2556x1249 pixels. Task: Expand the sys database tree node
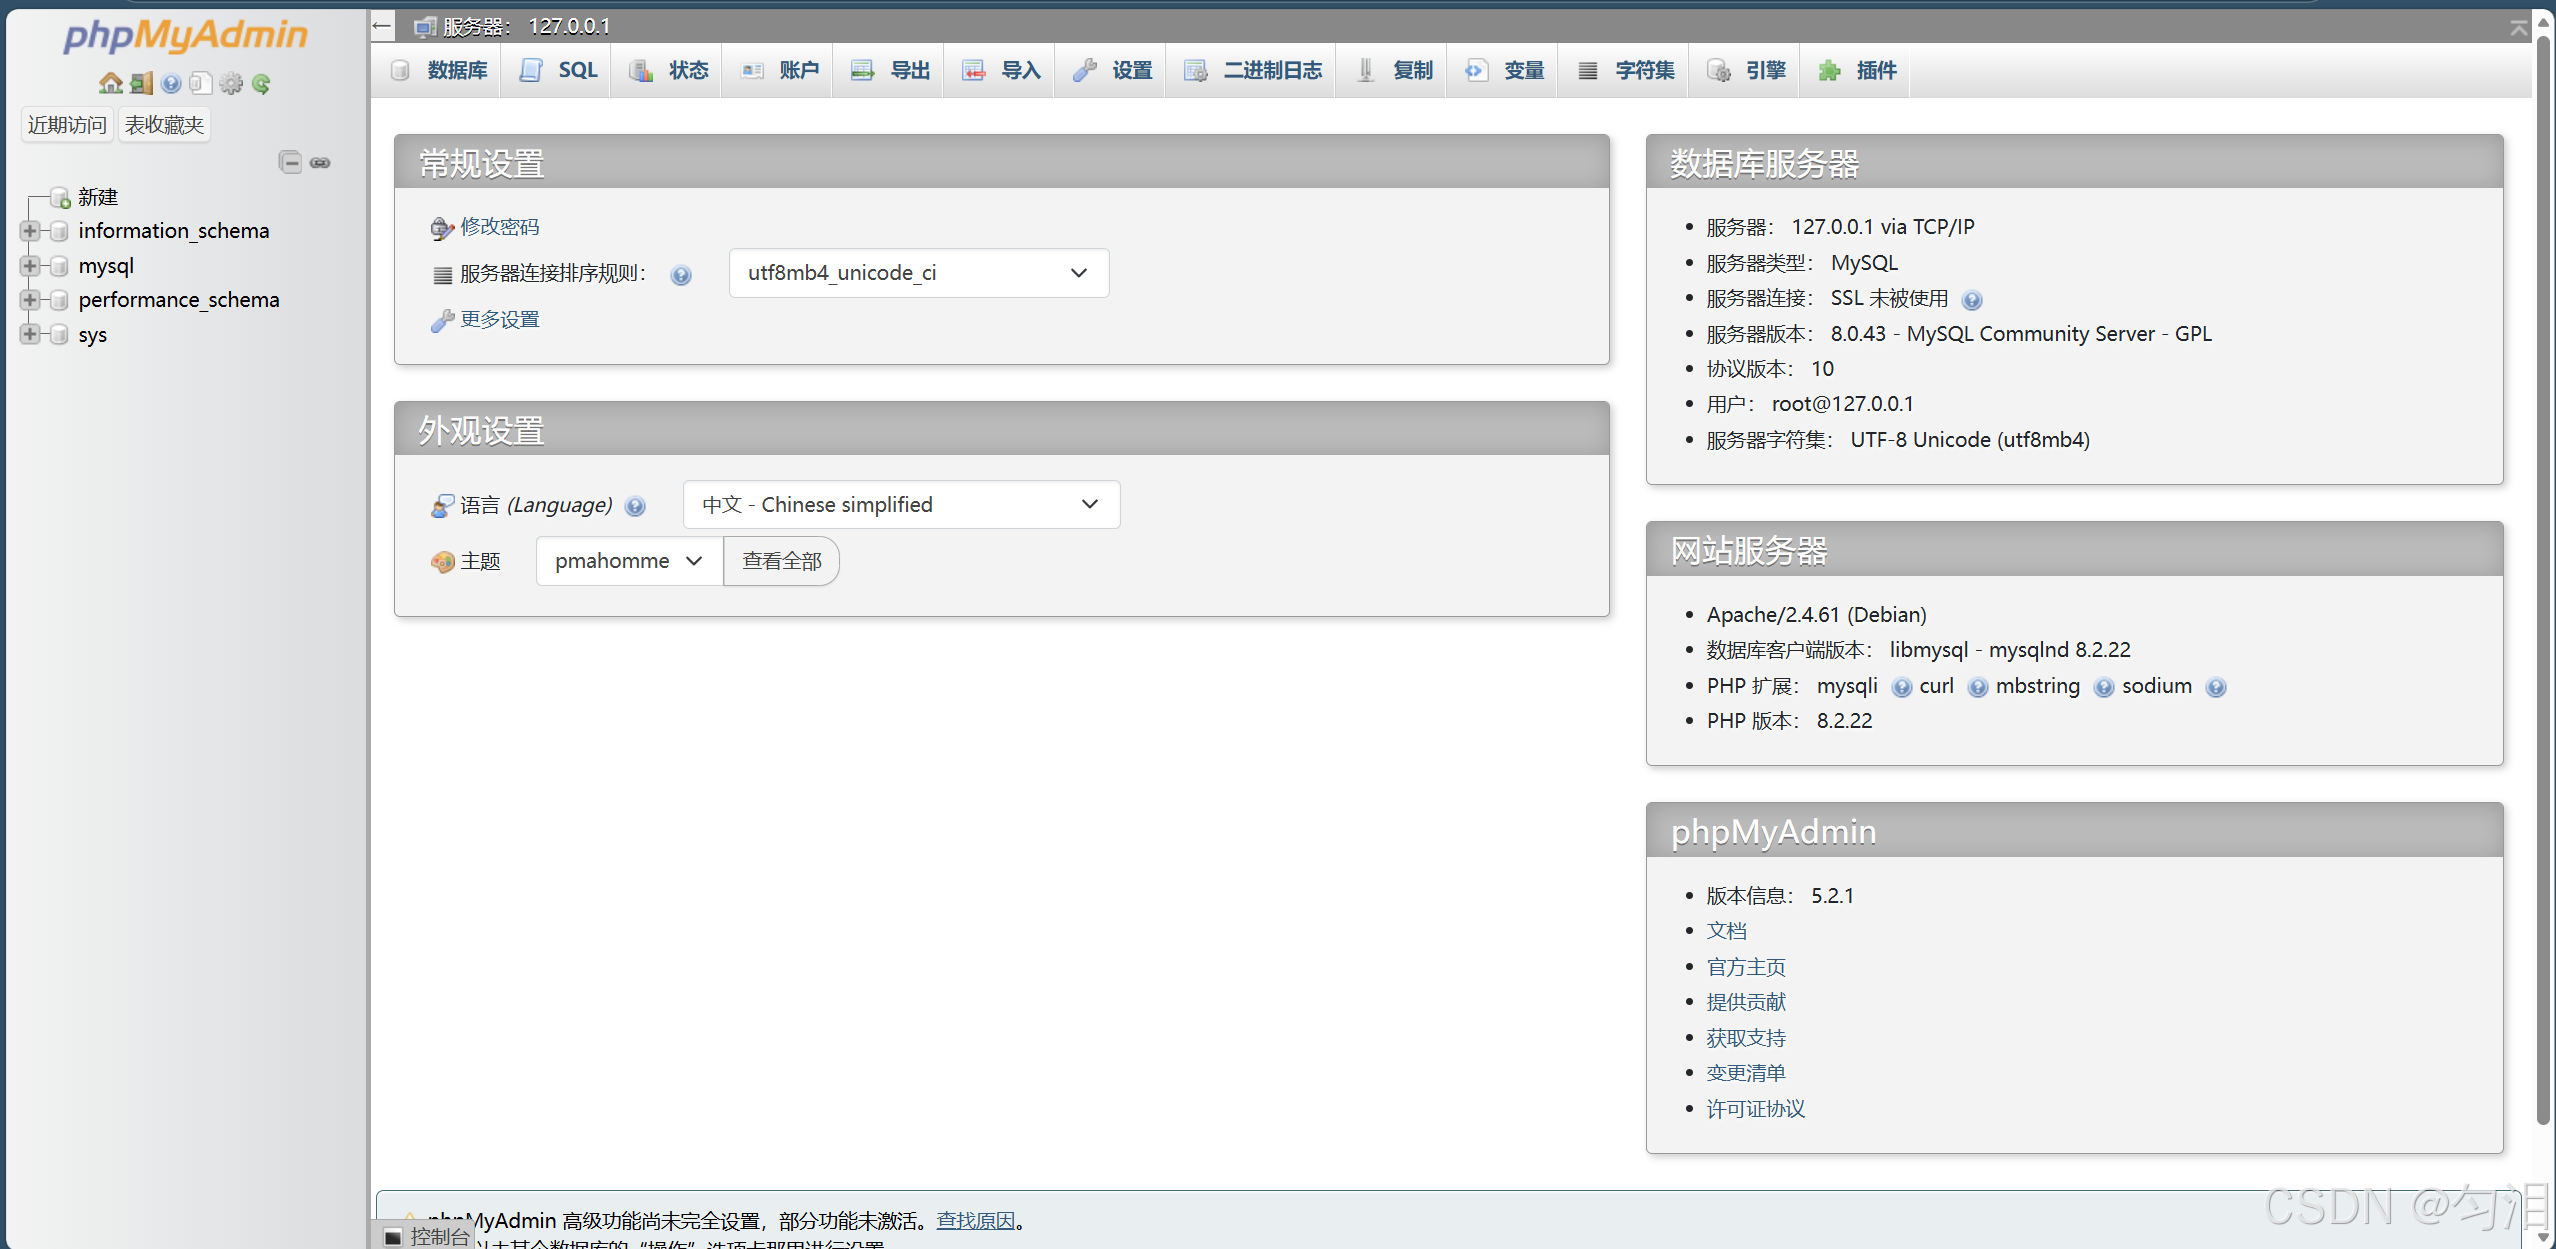[30, 334]
